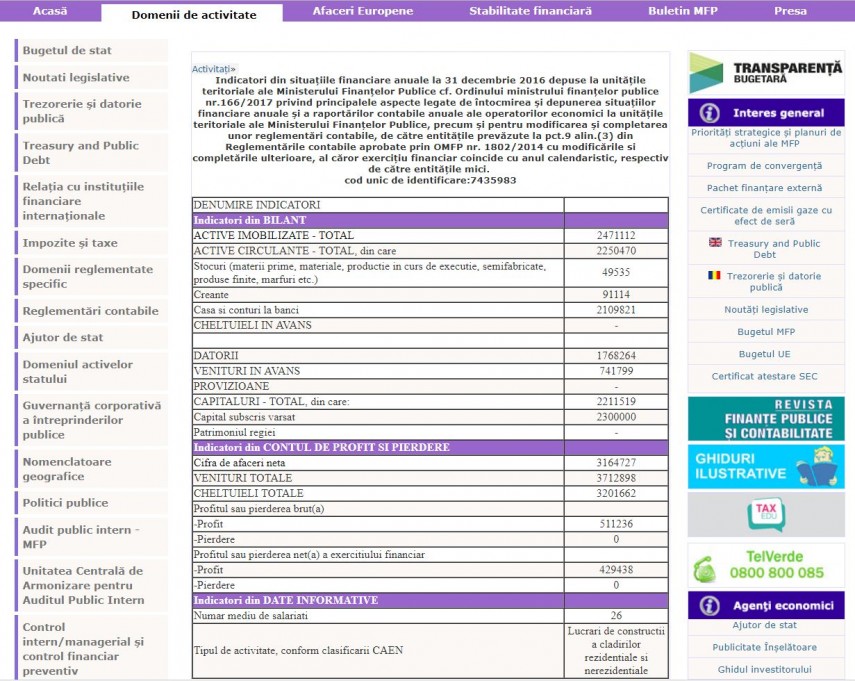Click the info icon beside Agenți economici
The image size is (855, 681).
[710, 606]
